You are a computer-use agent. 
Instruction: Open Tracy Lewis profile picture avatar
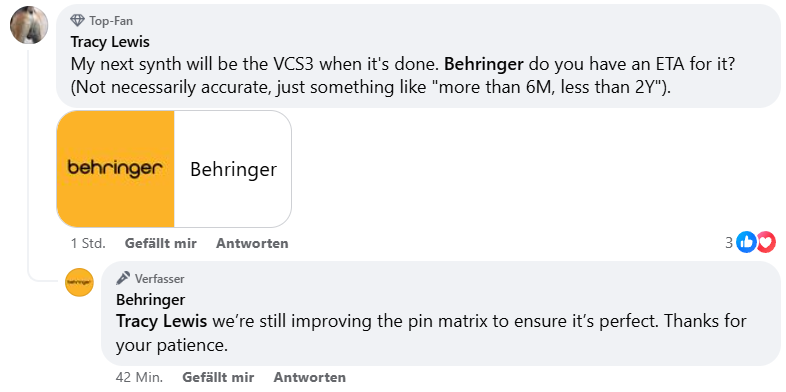tap(29, 25)
